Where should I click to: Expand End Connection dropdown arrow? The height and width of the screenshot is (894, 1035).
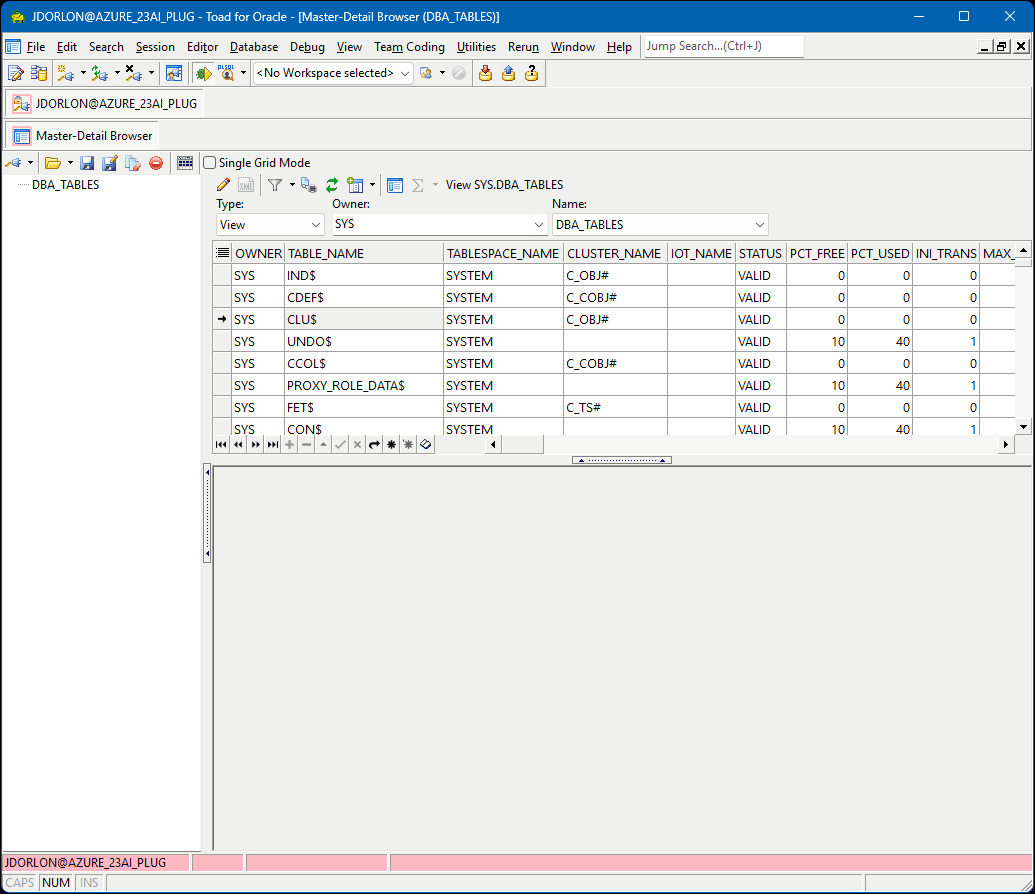click(x=152, y=73)
